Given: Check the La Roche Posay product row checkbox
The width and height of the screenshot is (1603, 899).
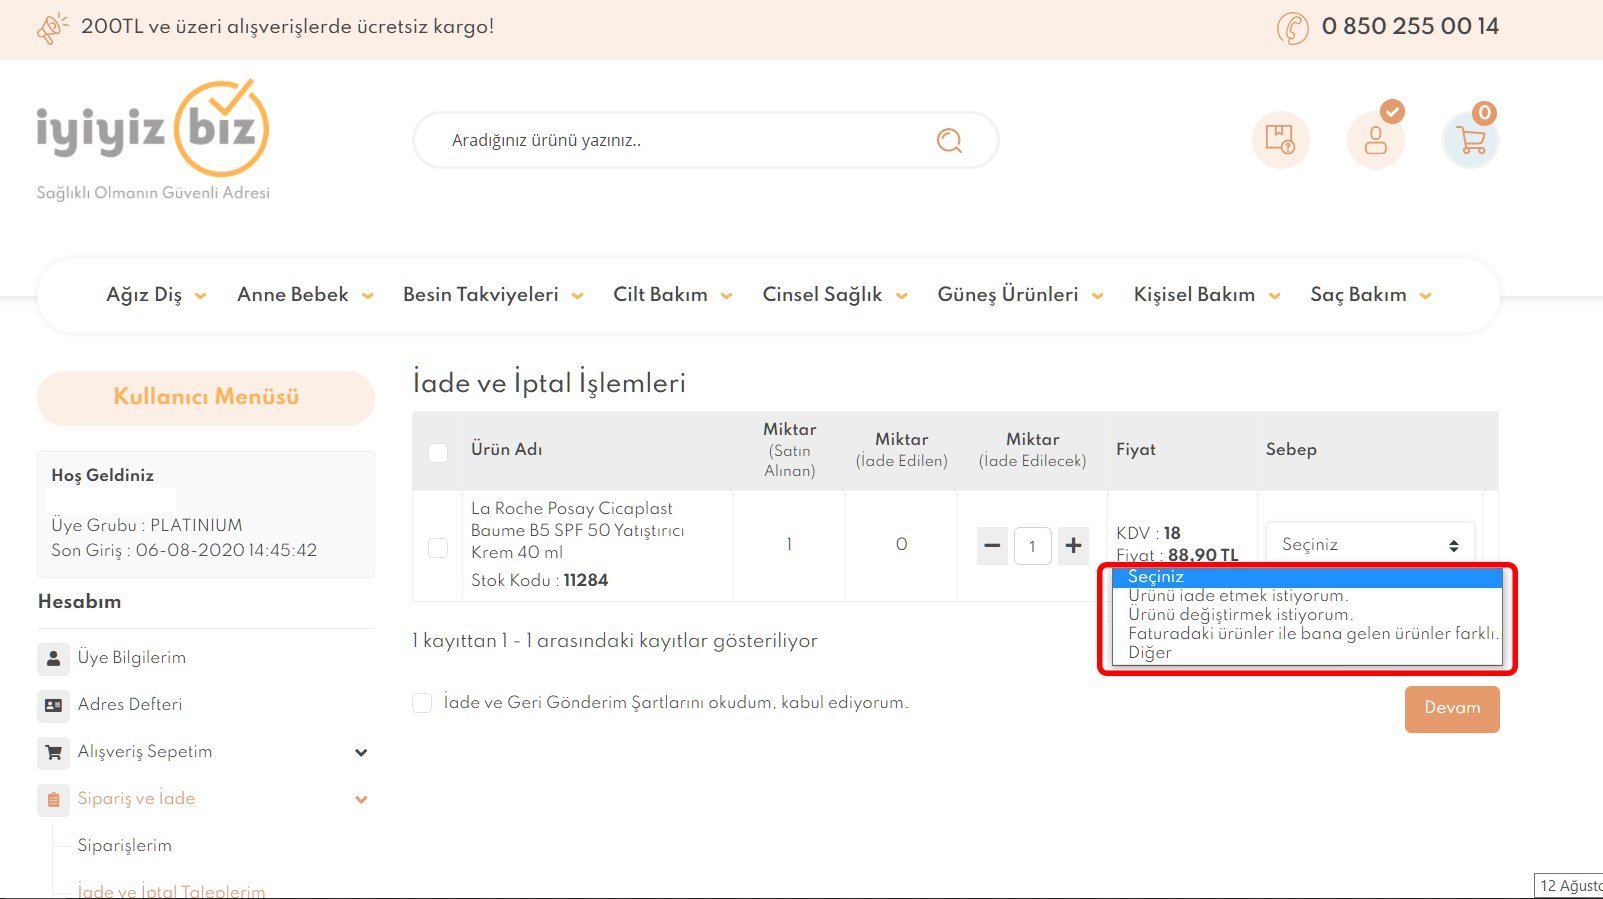Looking at the screenshot, I should point(438,547).
